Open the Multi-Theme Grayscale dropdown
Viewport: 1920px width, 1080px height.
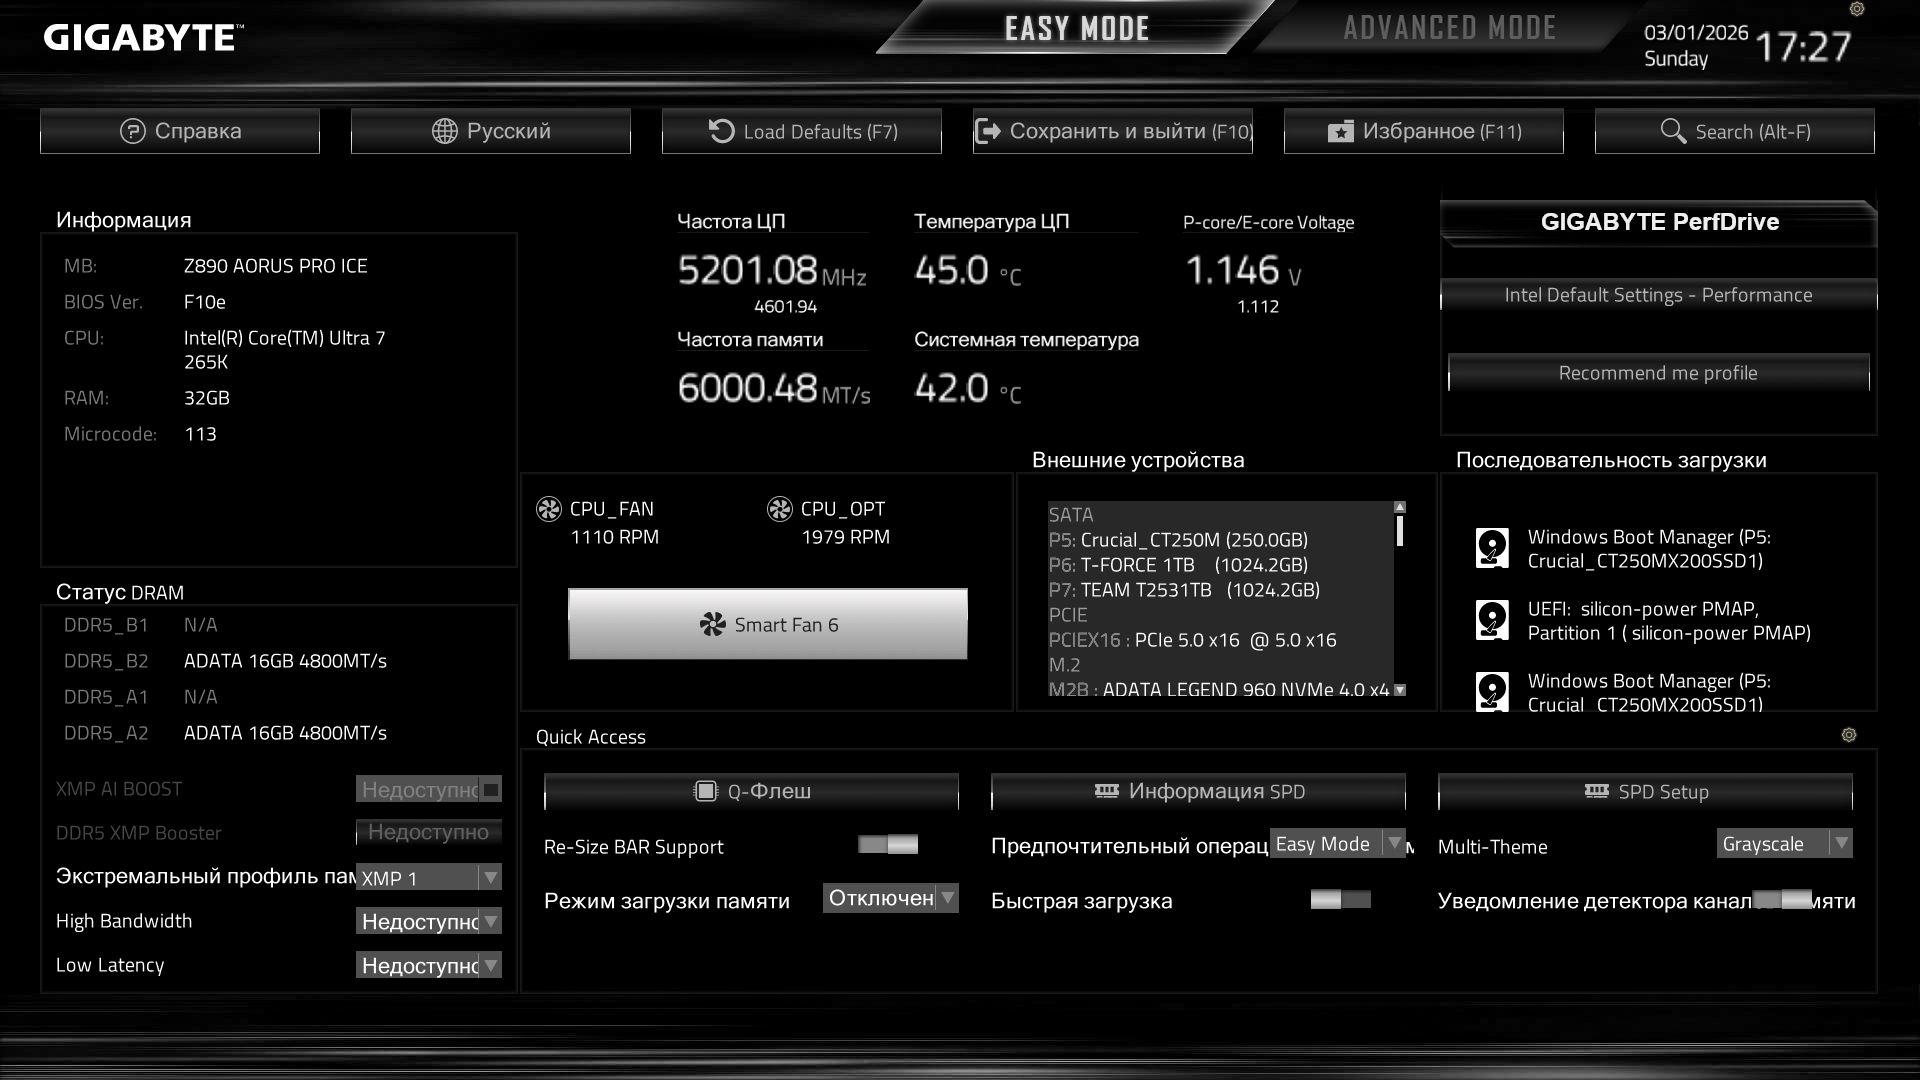point(1785,843)
